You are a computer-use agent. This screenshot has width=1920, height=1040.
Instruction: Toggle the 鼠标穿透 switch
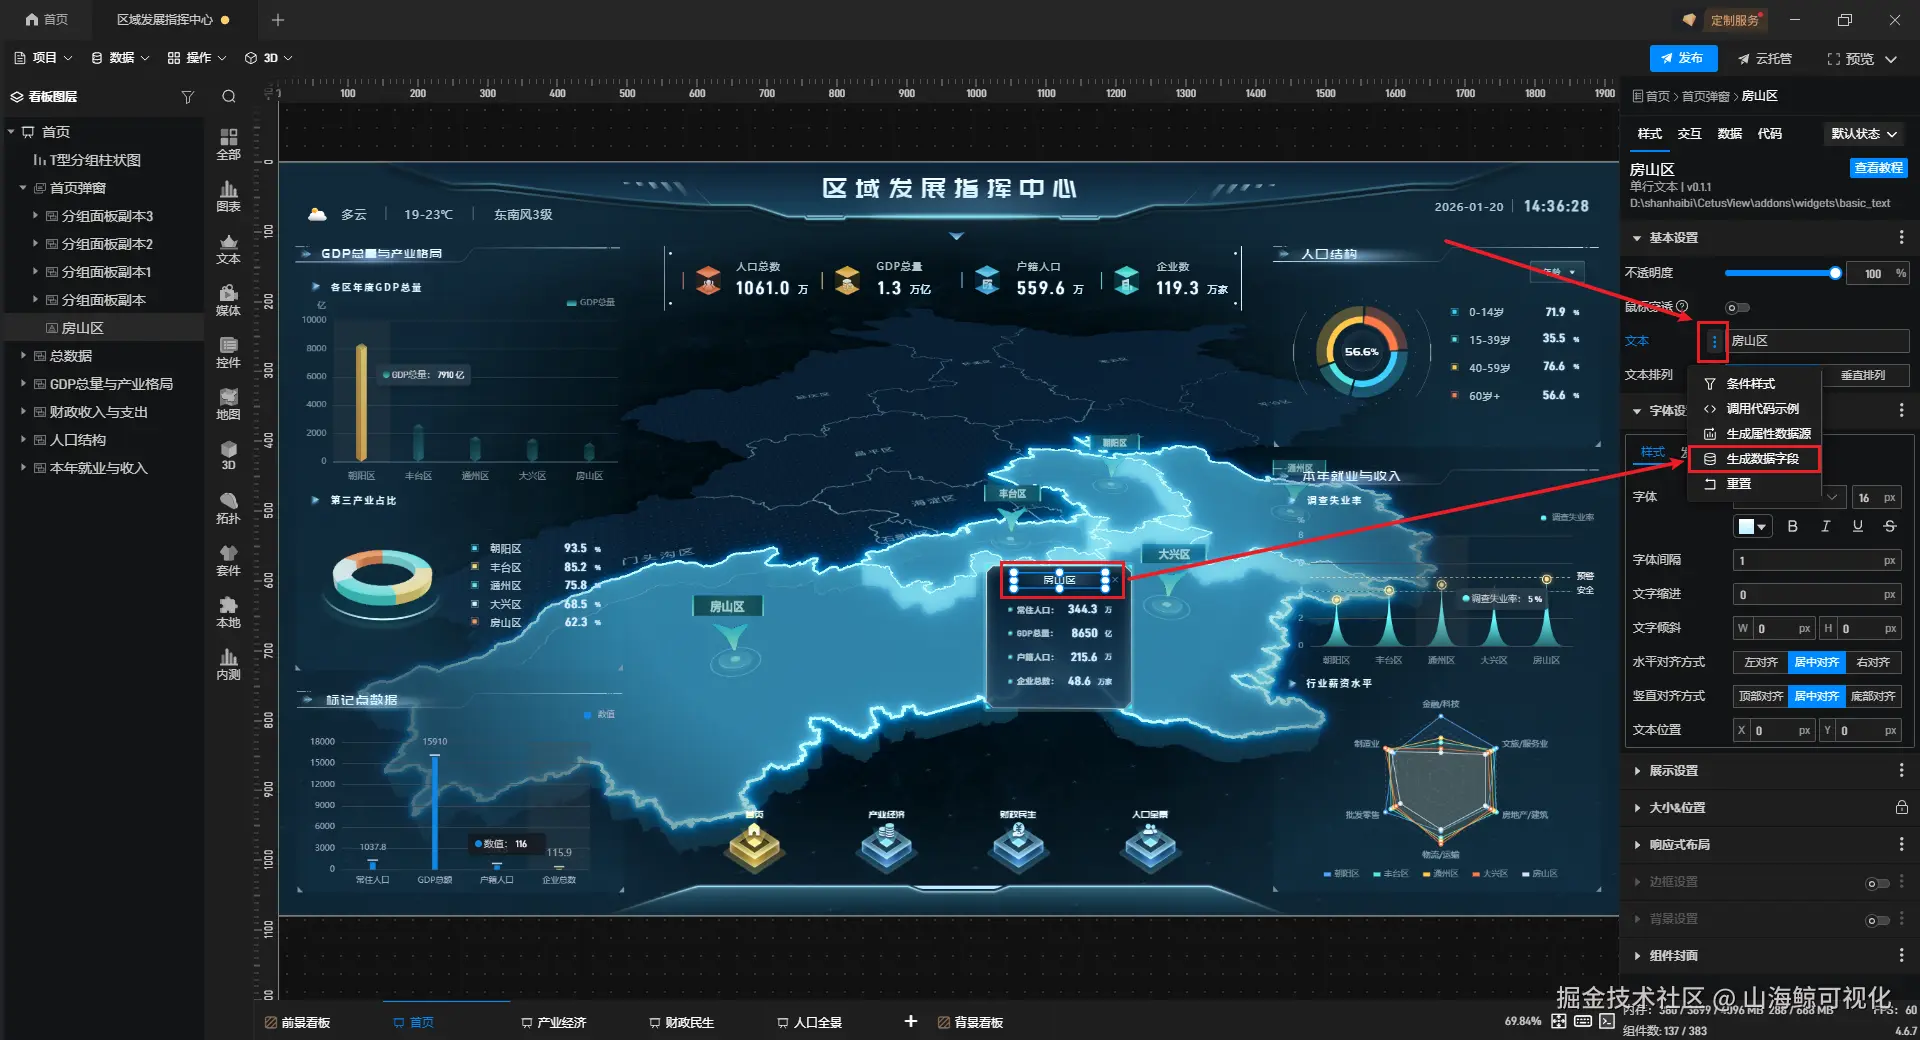tap(1737, 308)
